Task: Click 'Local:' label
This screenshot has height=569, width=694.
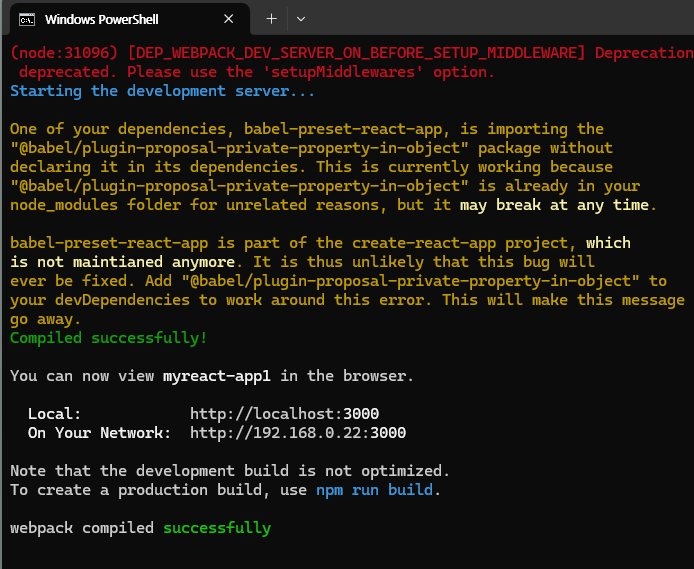Action: click(x=54, y=414)
